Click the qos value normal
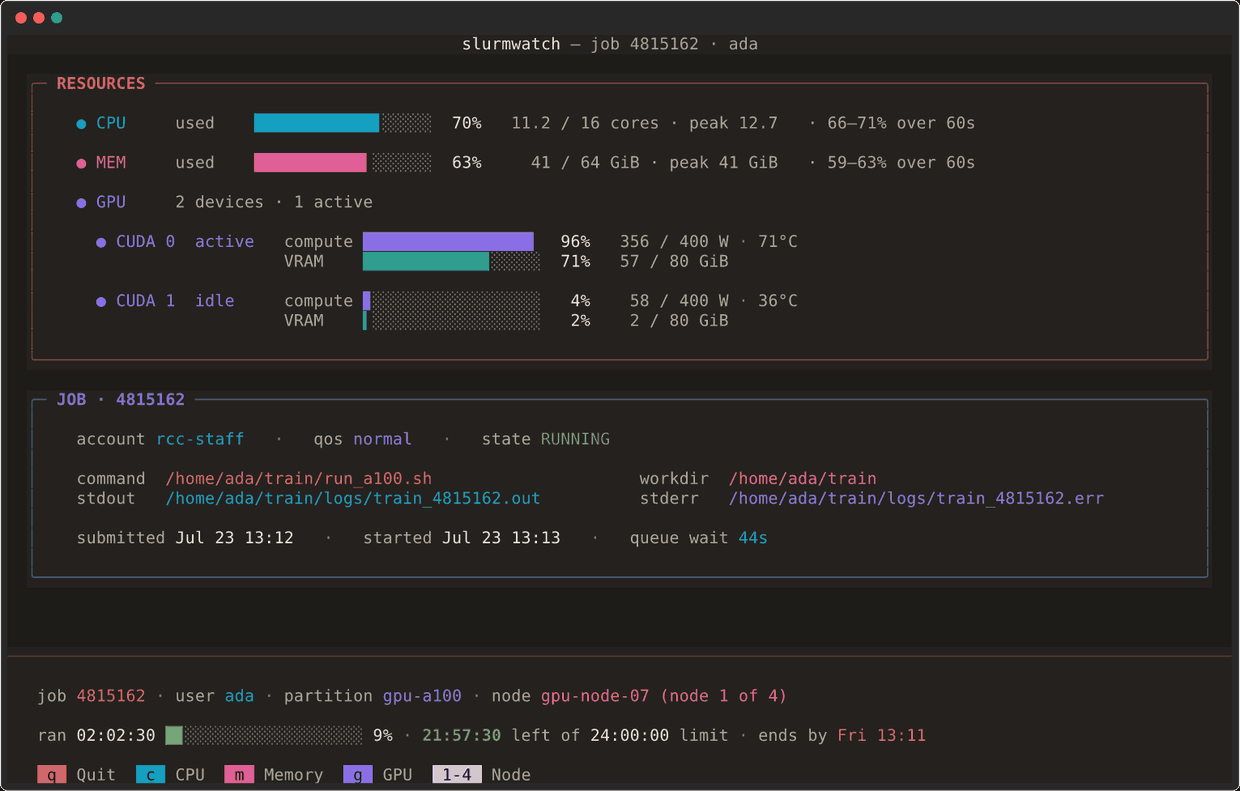 (x=382, y=439)
